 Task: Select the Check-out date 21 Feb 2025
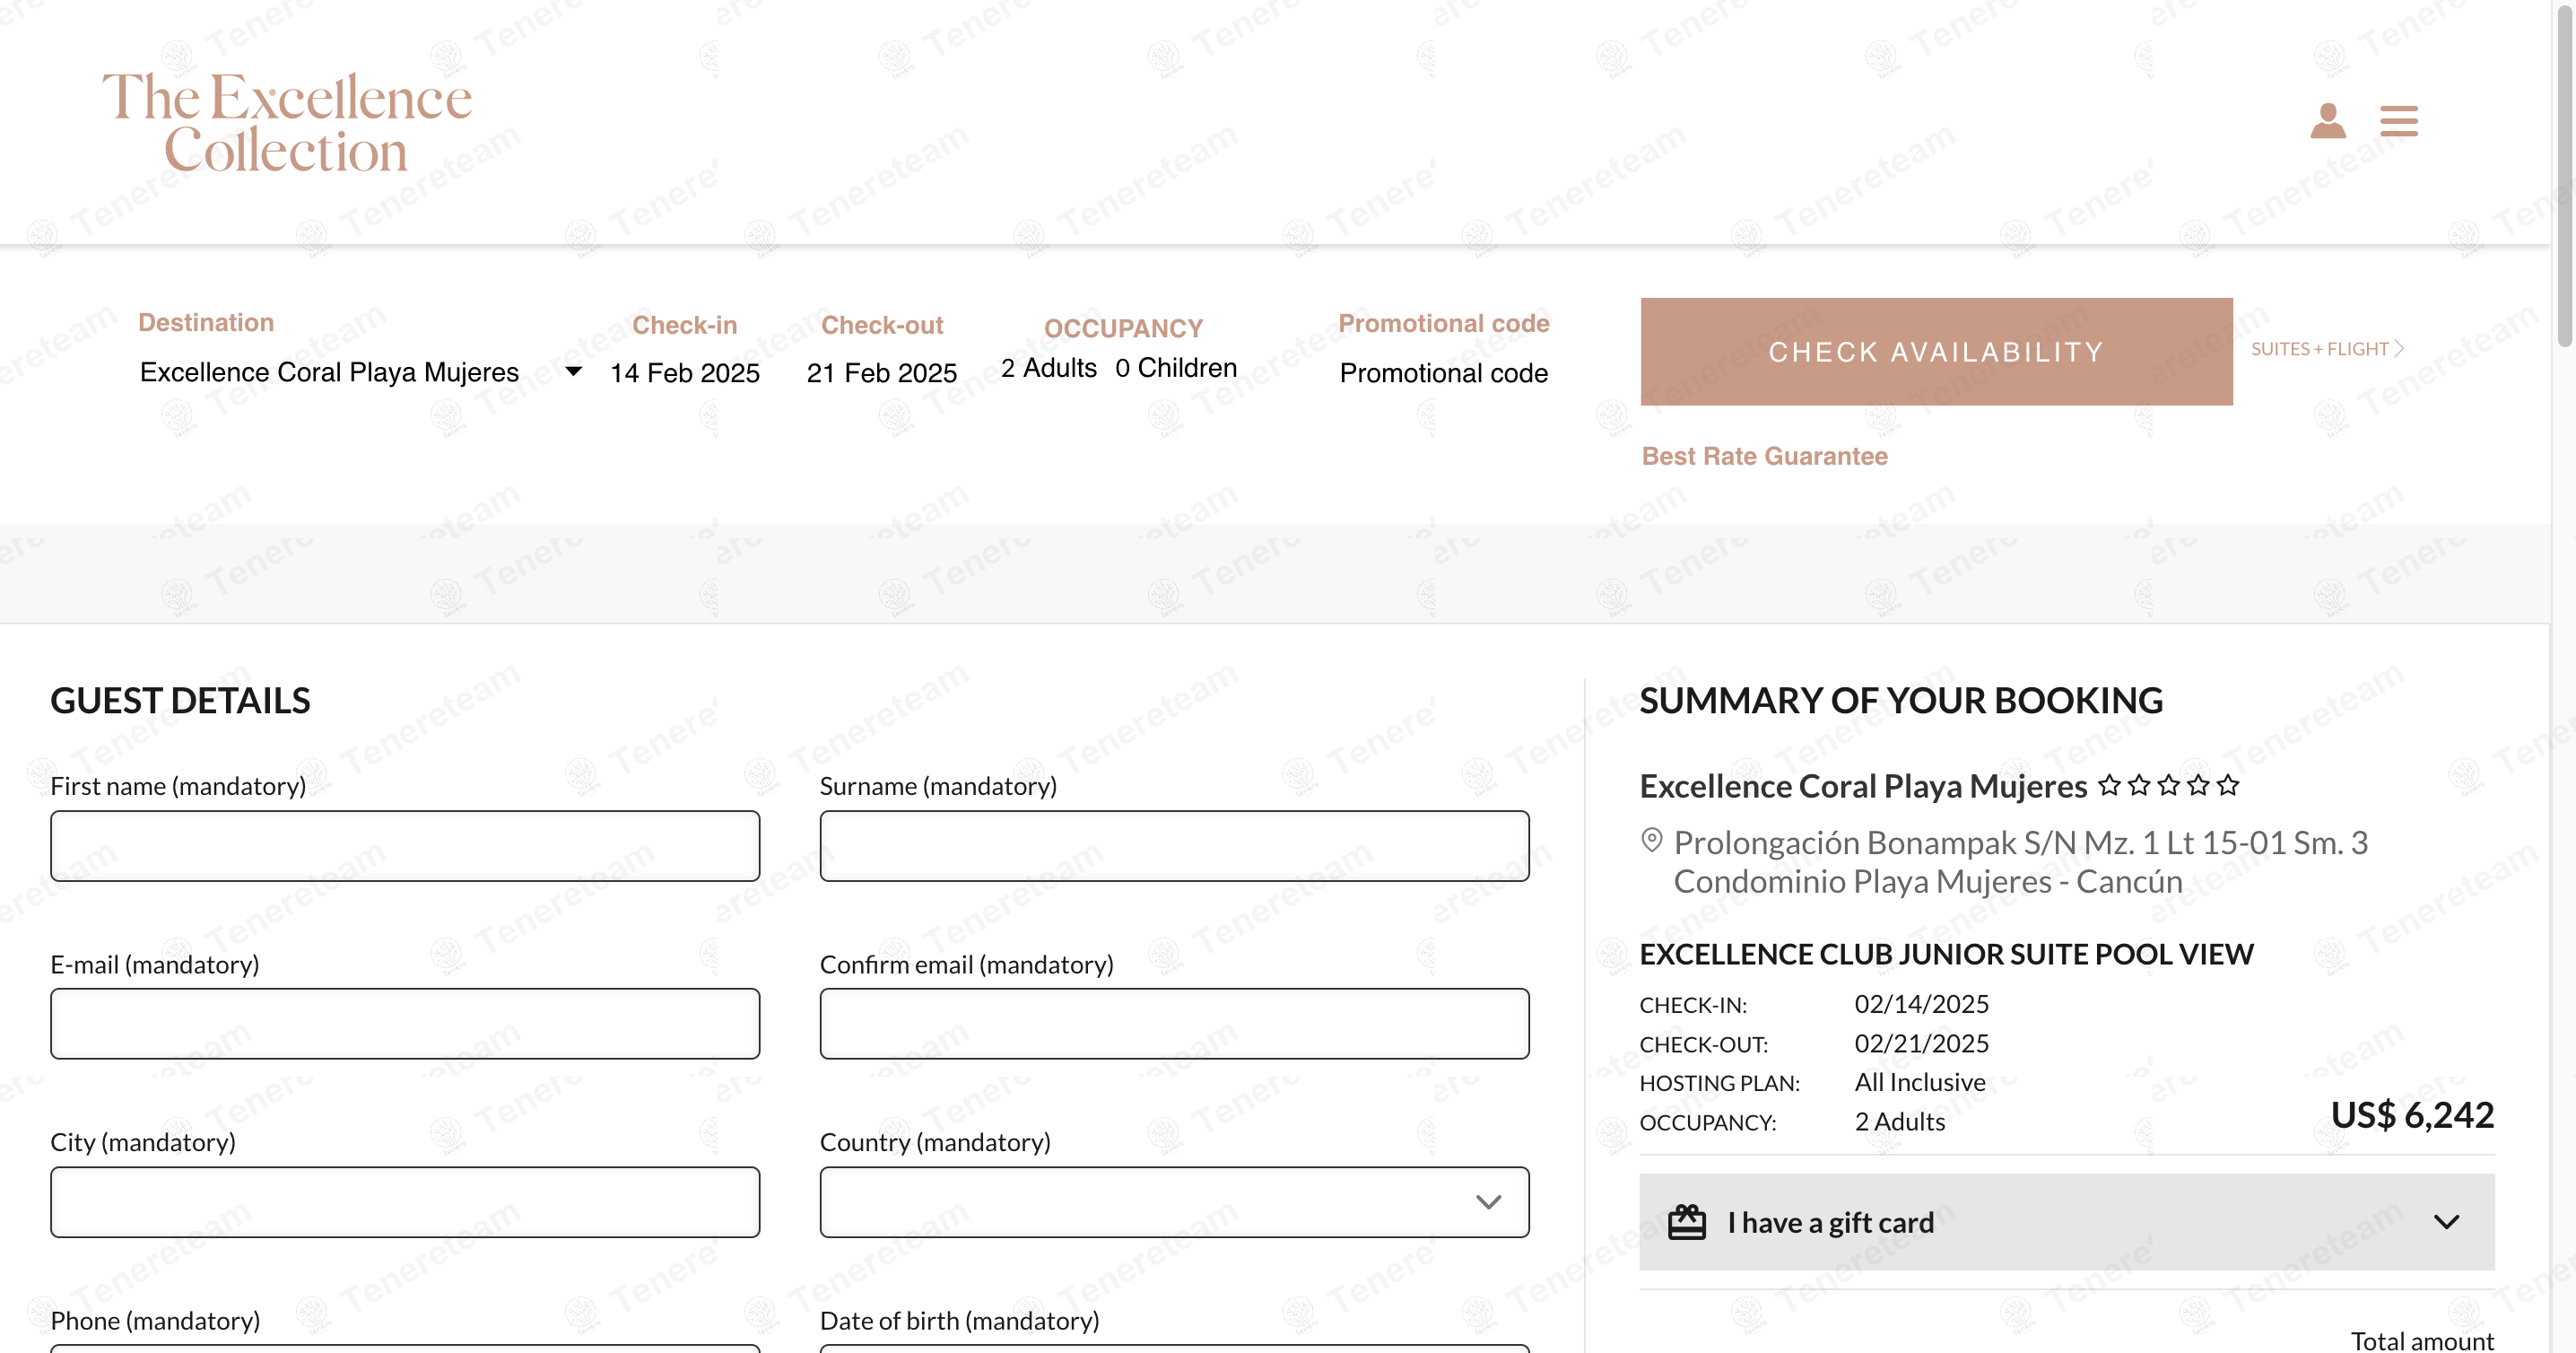coord(881,373)
